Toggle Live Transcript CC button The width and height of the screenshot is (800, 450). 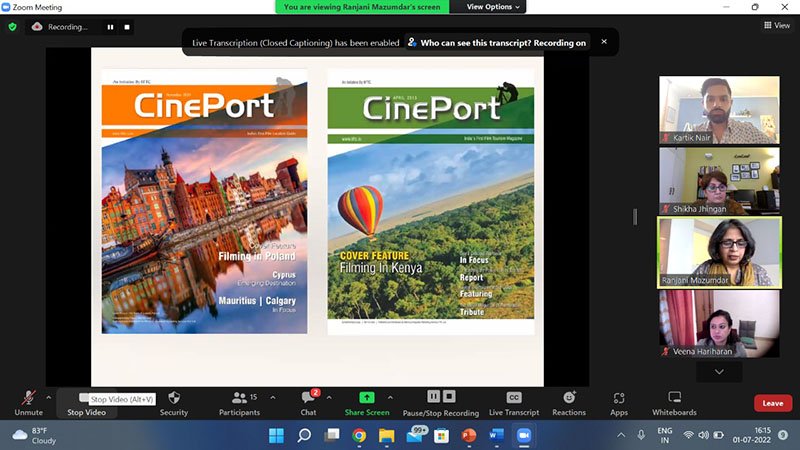pos(514,403)
